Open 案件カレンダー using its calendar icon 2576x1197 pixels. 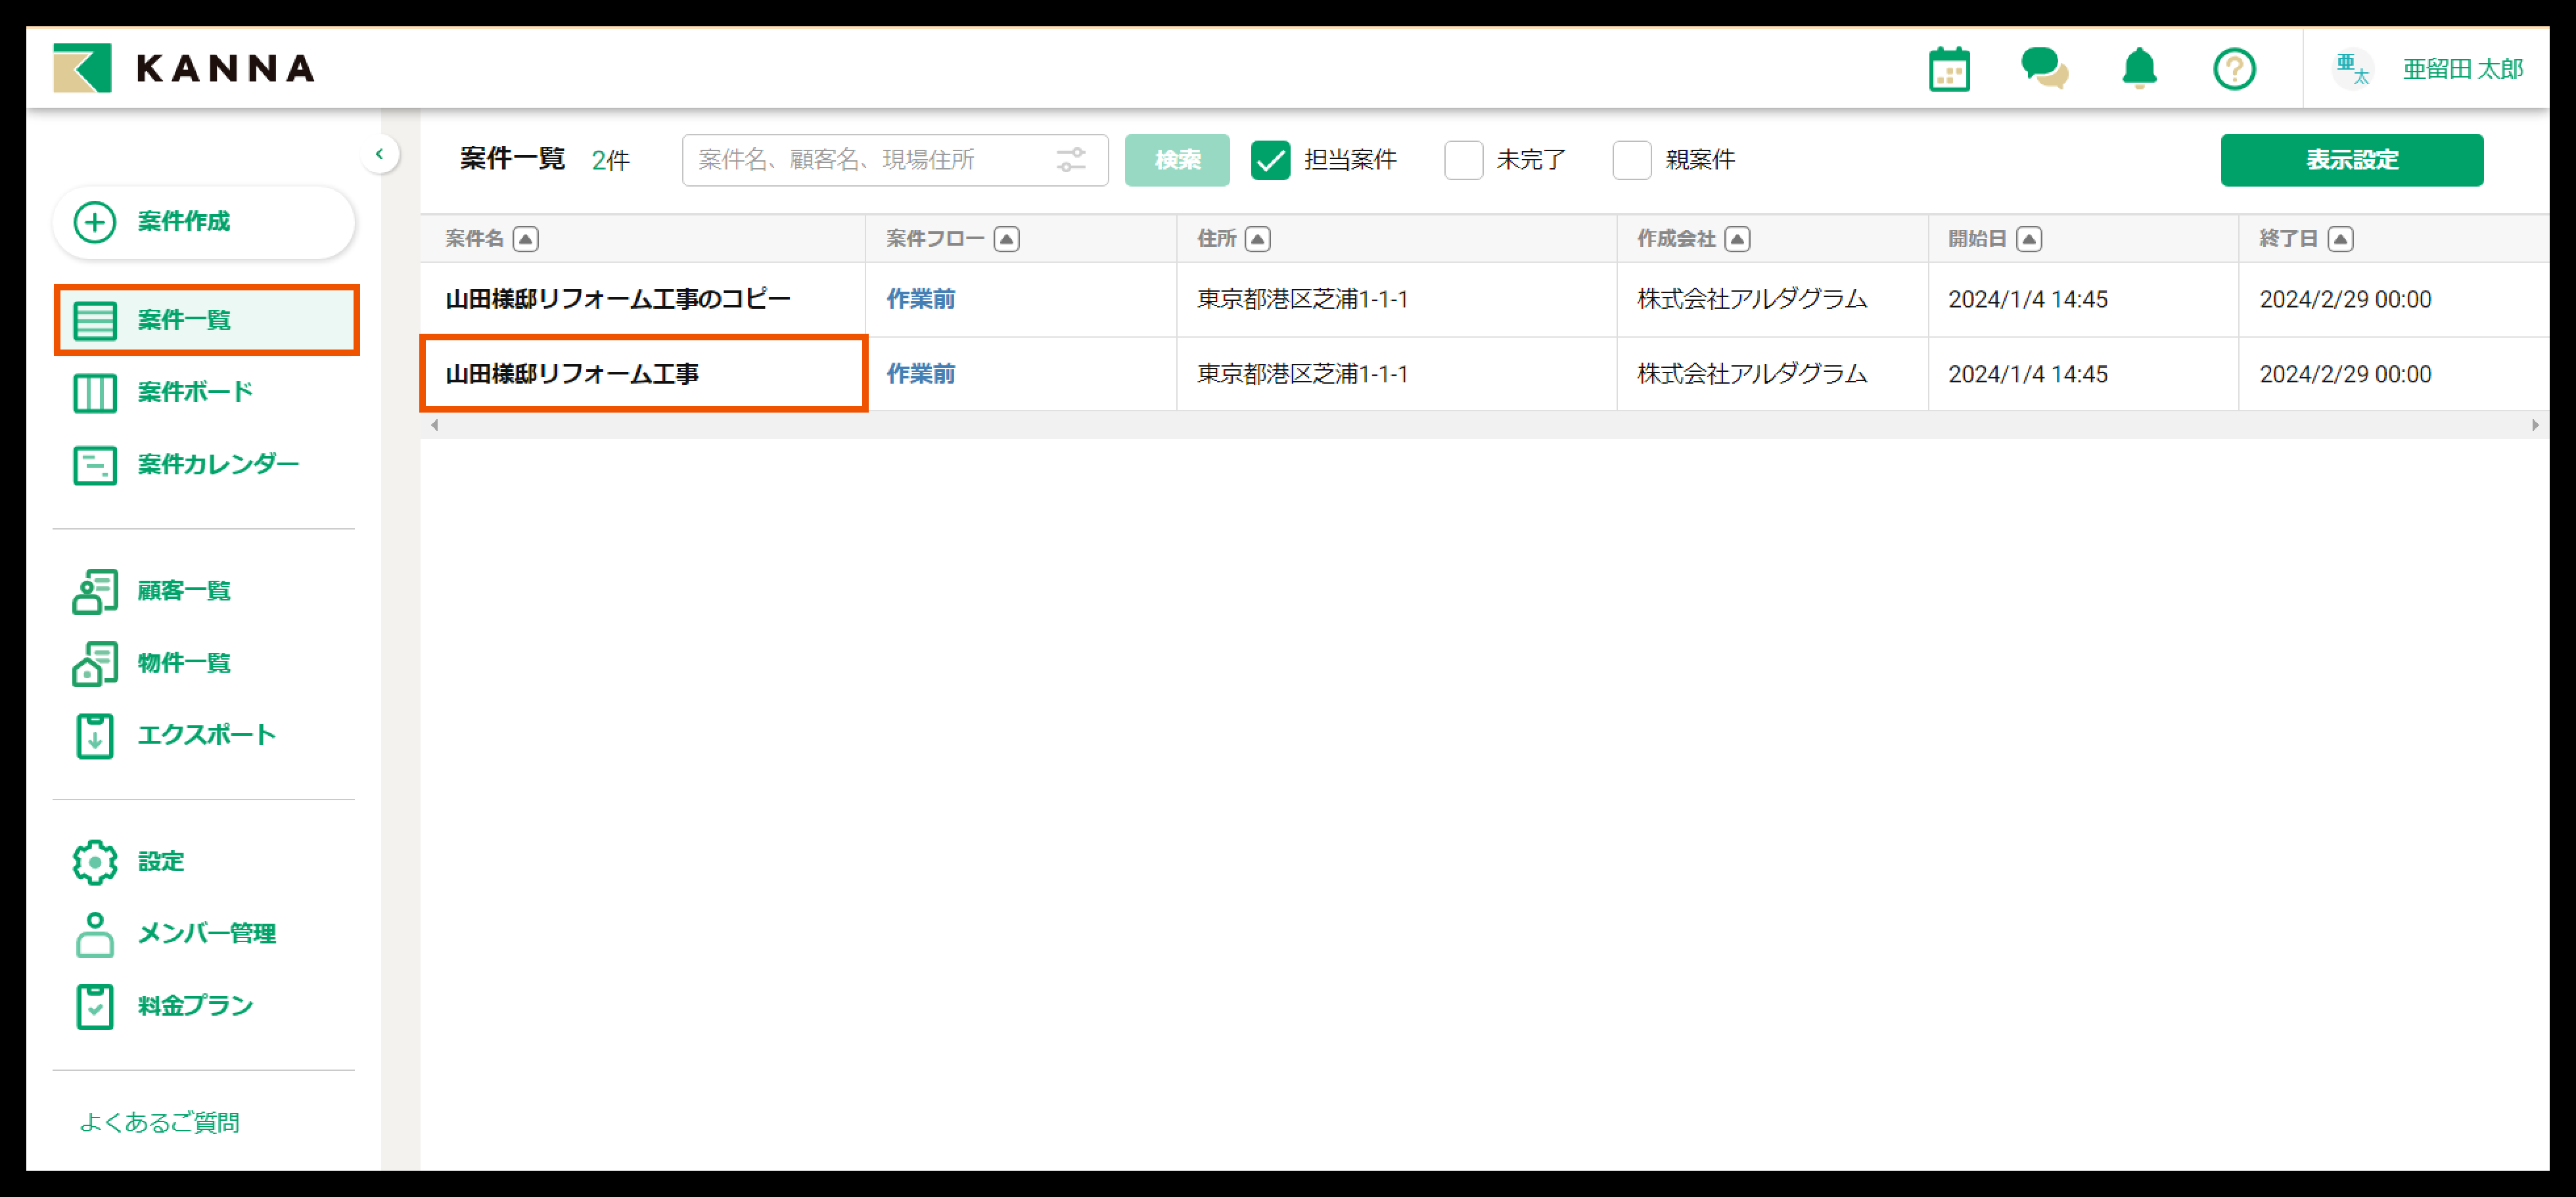click(95, 464)
